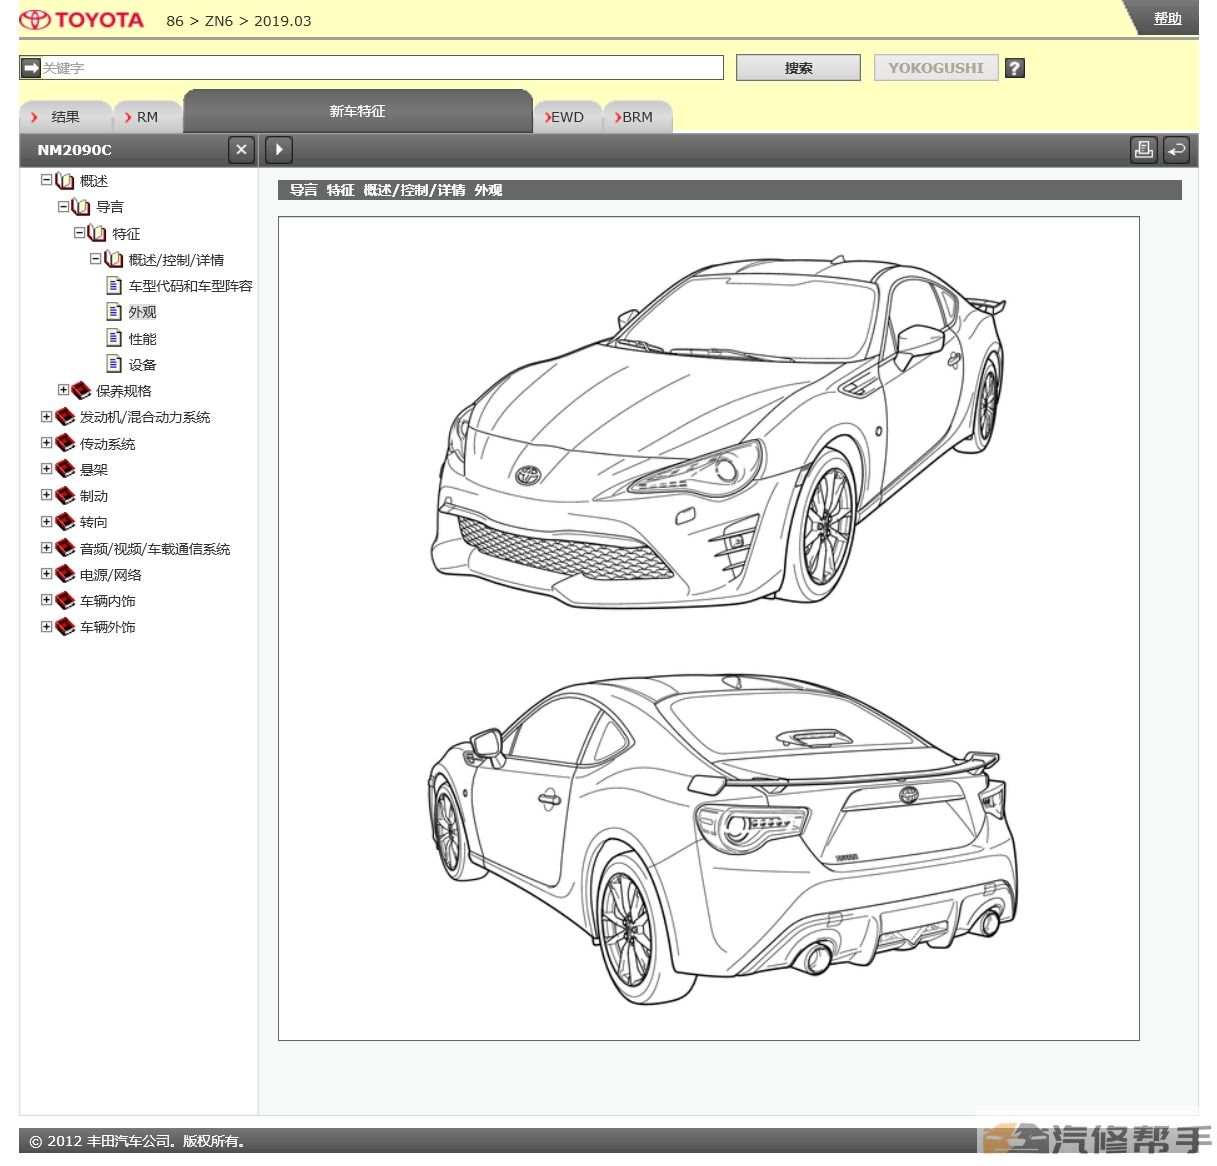
Task: Collapse the 导言 tree node
Action: [63, 206]
